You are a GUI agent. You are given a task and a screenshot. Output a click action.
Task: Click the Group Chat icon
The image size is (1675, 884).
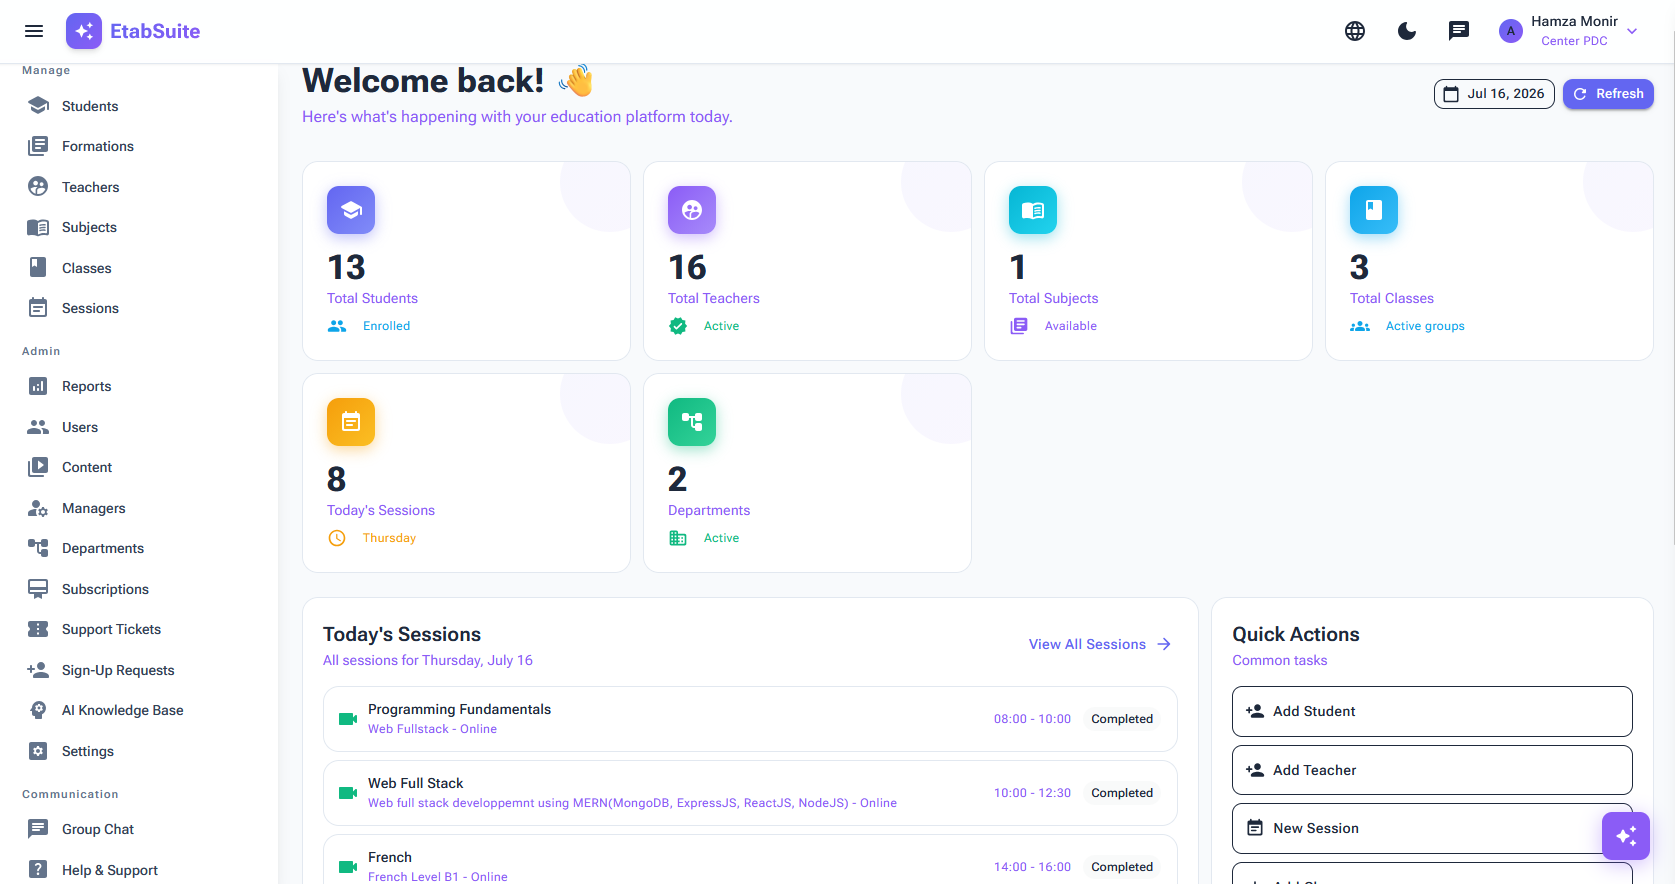[38, 829]
